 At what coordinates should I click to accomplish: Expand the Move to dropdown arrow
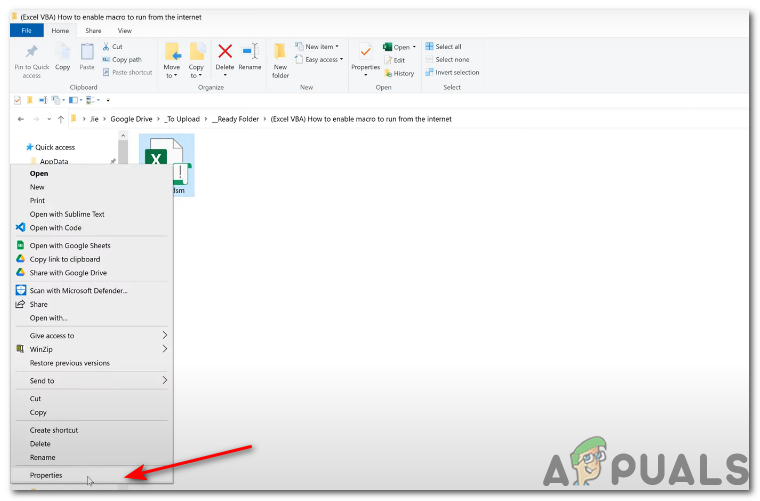click(x=175, y=76)
